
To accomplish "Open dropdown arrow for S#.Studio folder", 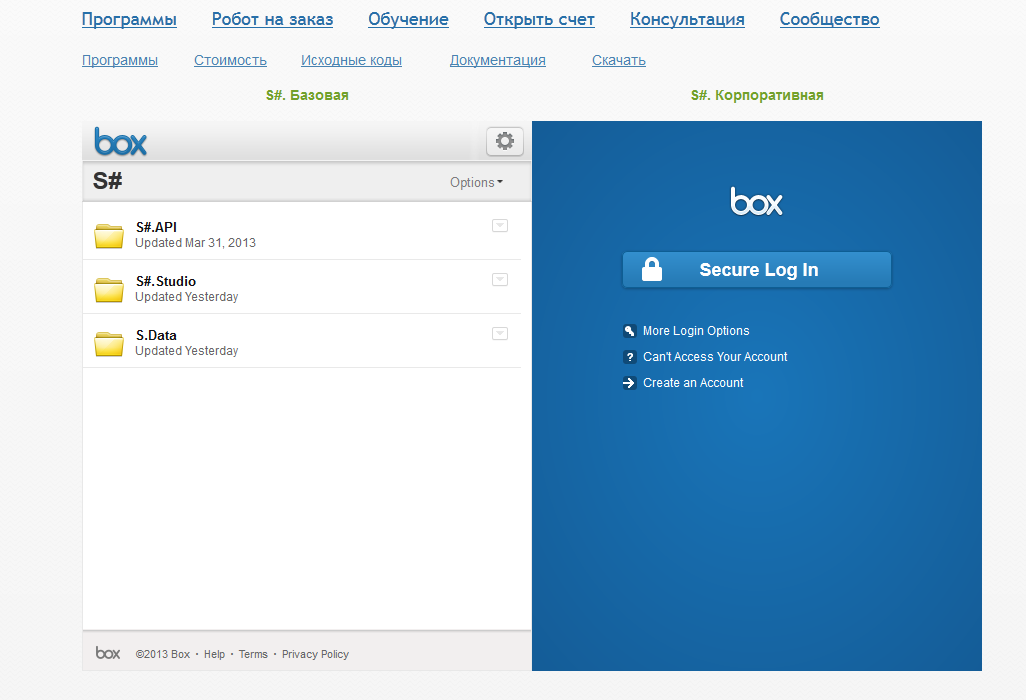I will pyautogui.click(x=500, y=280).
